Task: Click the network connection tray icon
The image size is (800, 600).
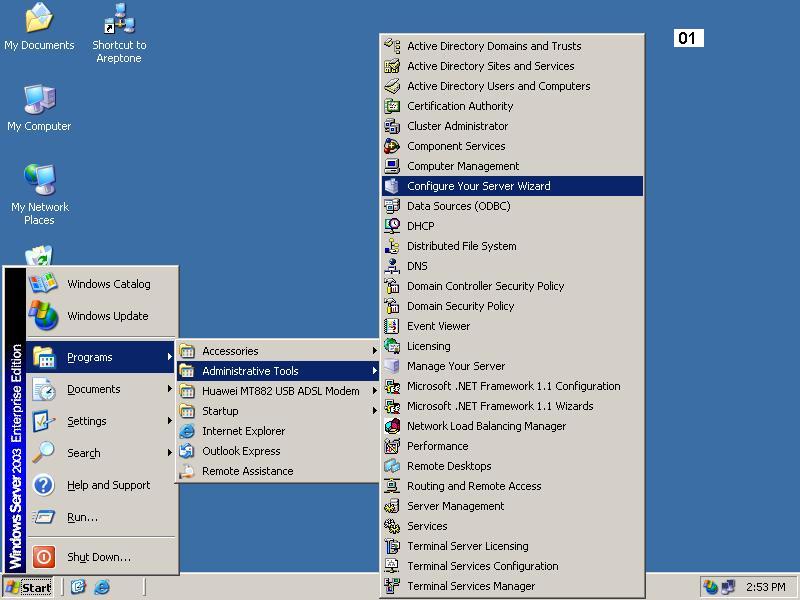Action: point(729,587)
